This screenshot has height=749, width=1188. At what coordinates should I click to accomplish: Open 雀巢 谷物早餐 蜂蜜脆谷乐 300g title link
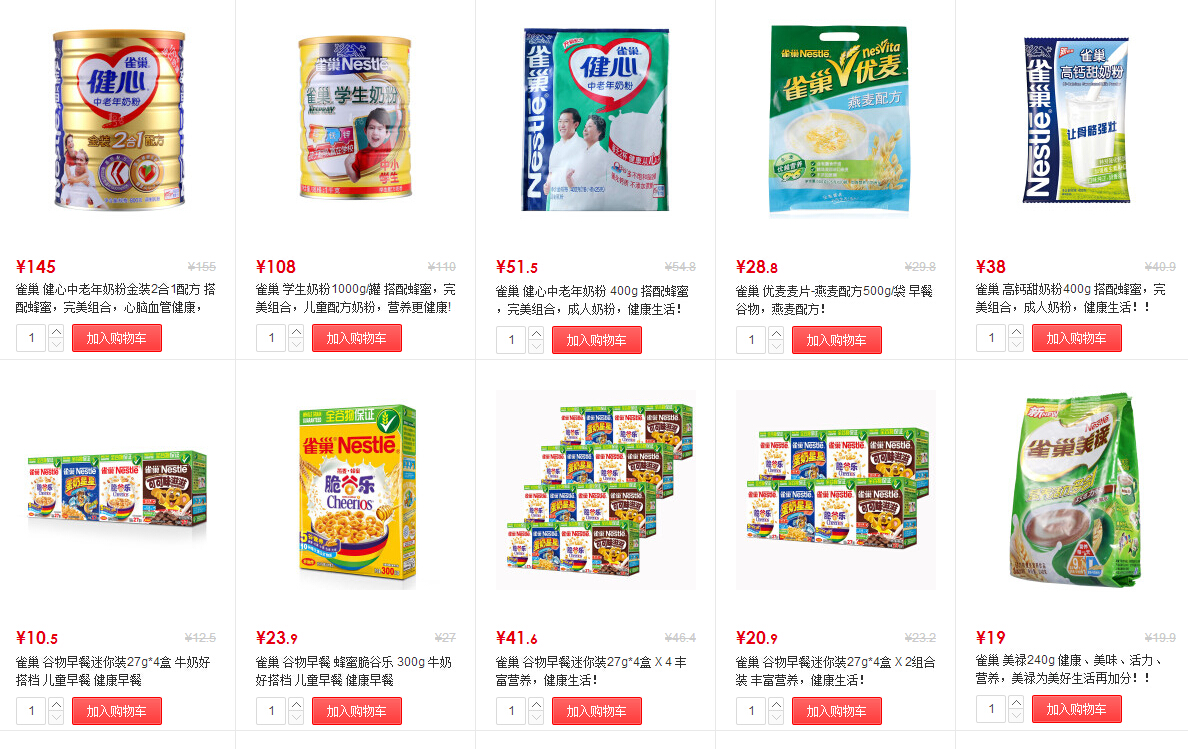coord(354,671)
